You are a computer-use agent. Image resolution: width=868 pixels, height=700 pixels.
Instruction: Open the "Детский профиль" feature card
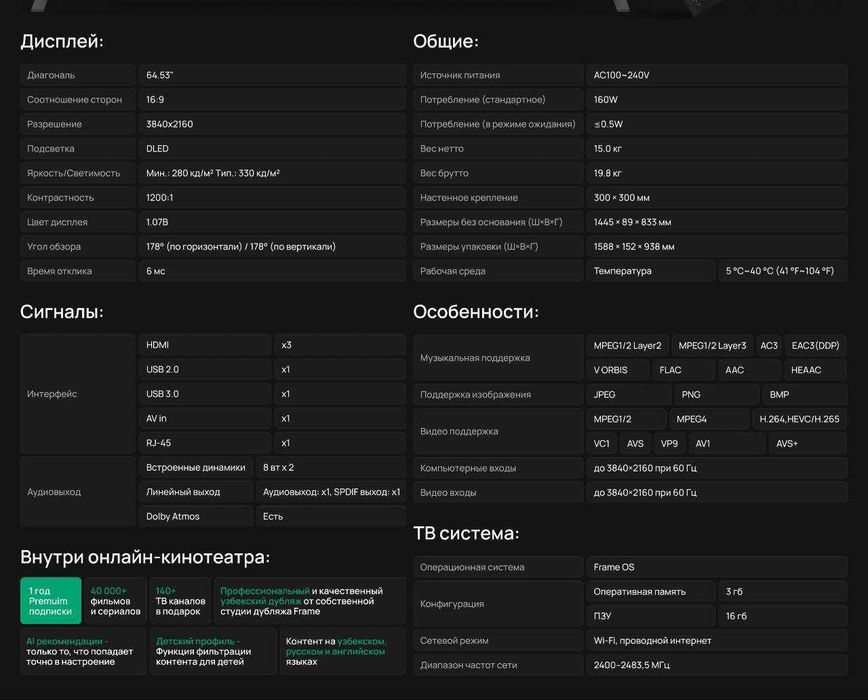coord(213,652)
